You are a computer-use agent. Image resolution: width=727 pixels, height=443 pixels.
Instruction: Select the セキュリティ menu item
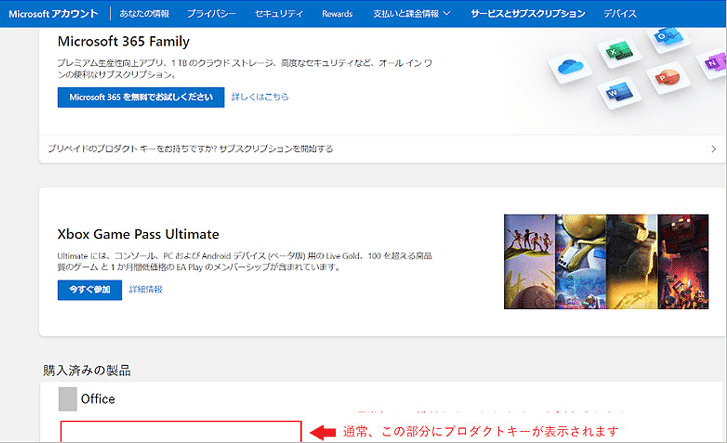(279, 13)
